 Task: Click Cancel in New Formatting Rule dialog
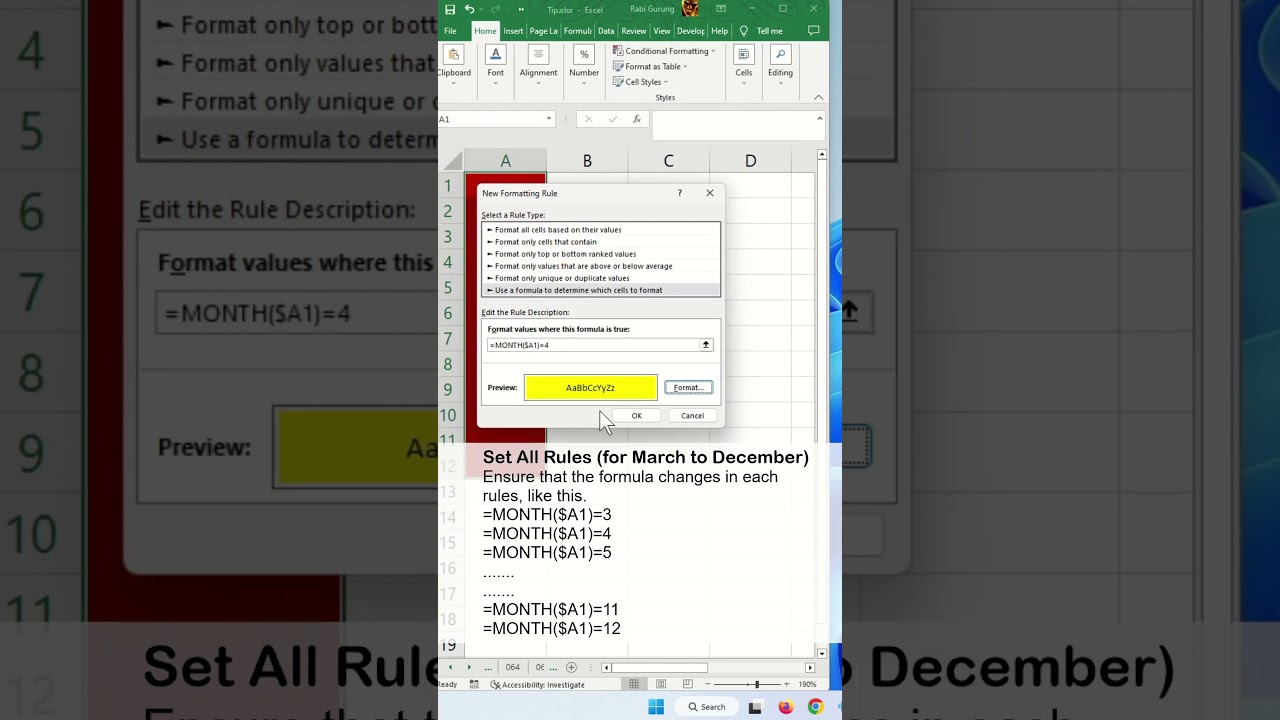point(692,416)
